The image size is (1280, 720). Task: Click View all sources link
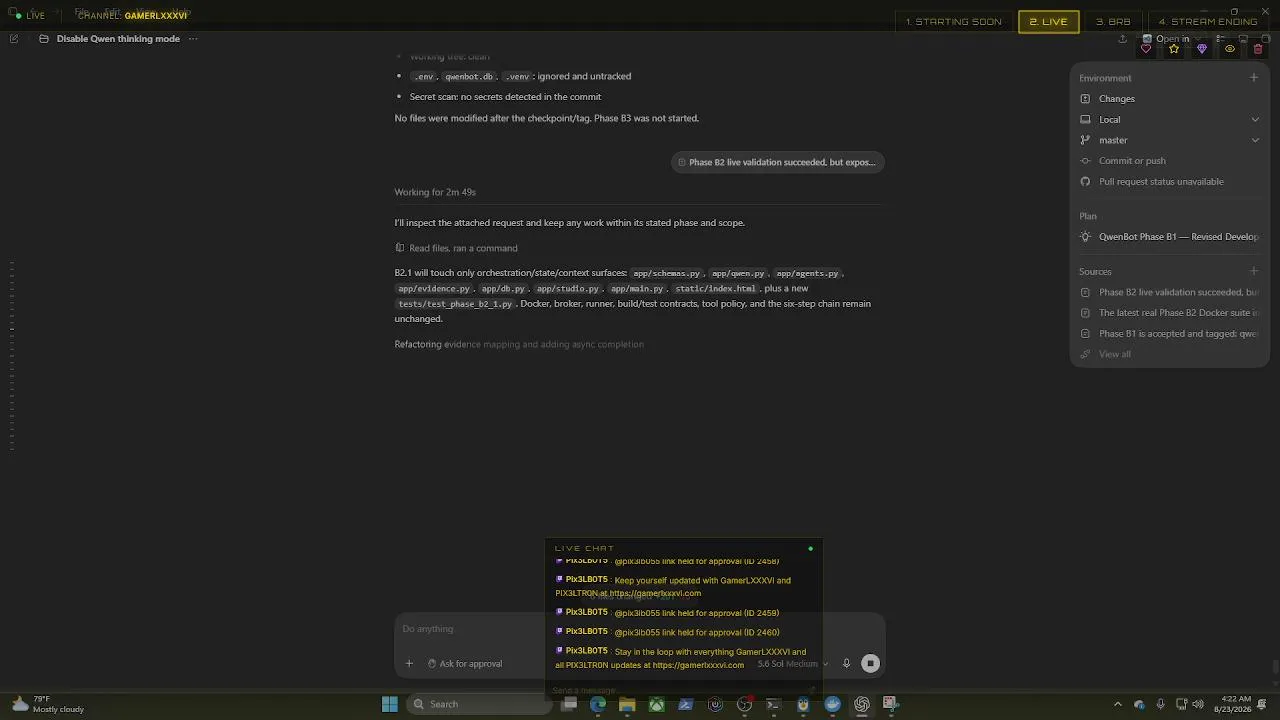pos(1114,354)
